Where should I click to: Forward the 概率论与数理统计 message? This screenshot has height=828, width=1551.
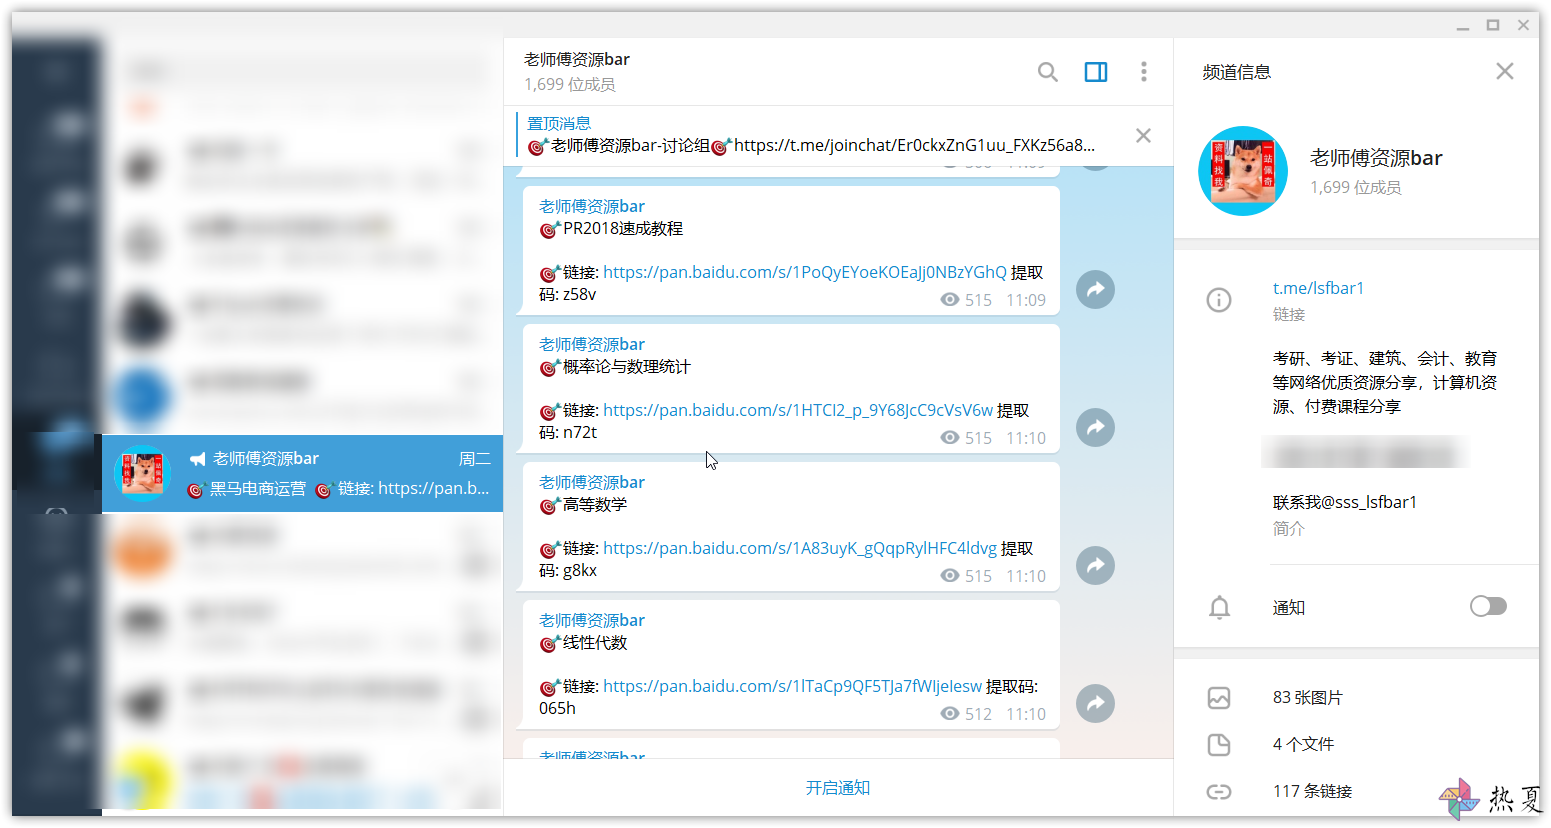point(1096,428)
